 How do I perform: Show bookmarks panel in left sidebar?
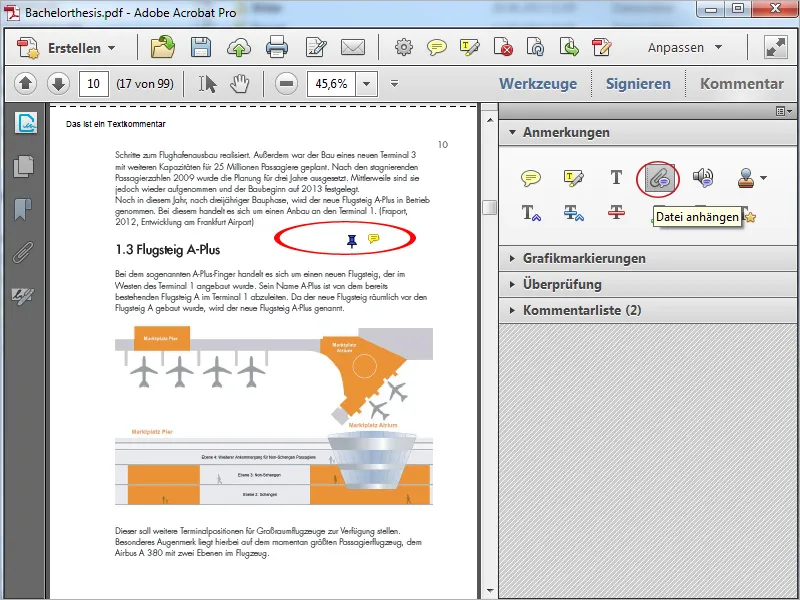click(22, 209)
